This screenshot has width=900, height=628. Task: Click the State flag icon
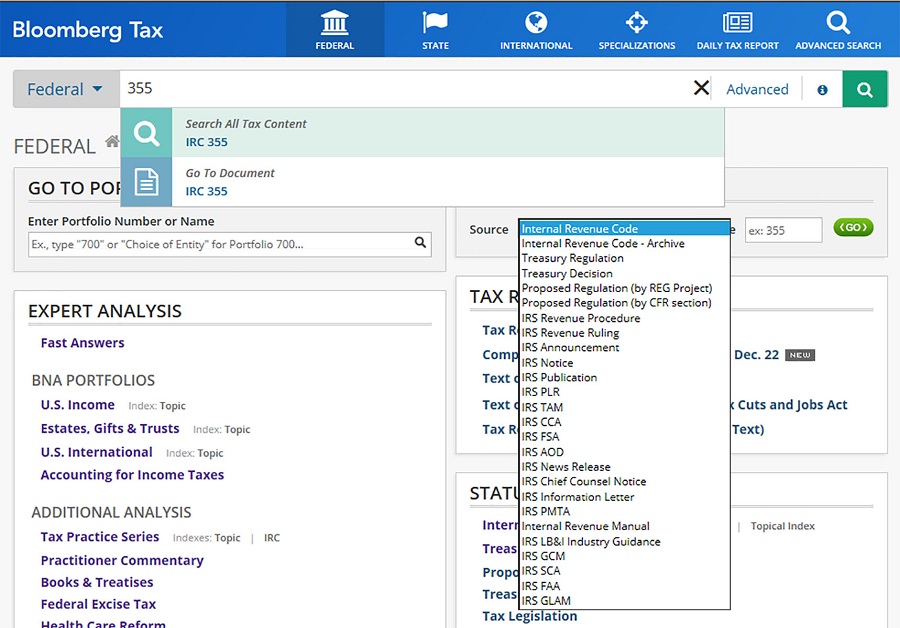click(435, 23)
